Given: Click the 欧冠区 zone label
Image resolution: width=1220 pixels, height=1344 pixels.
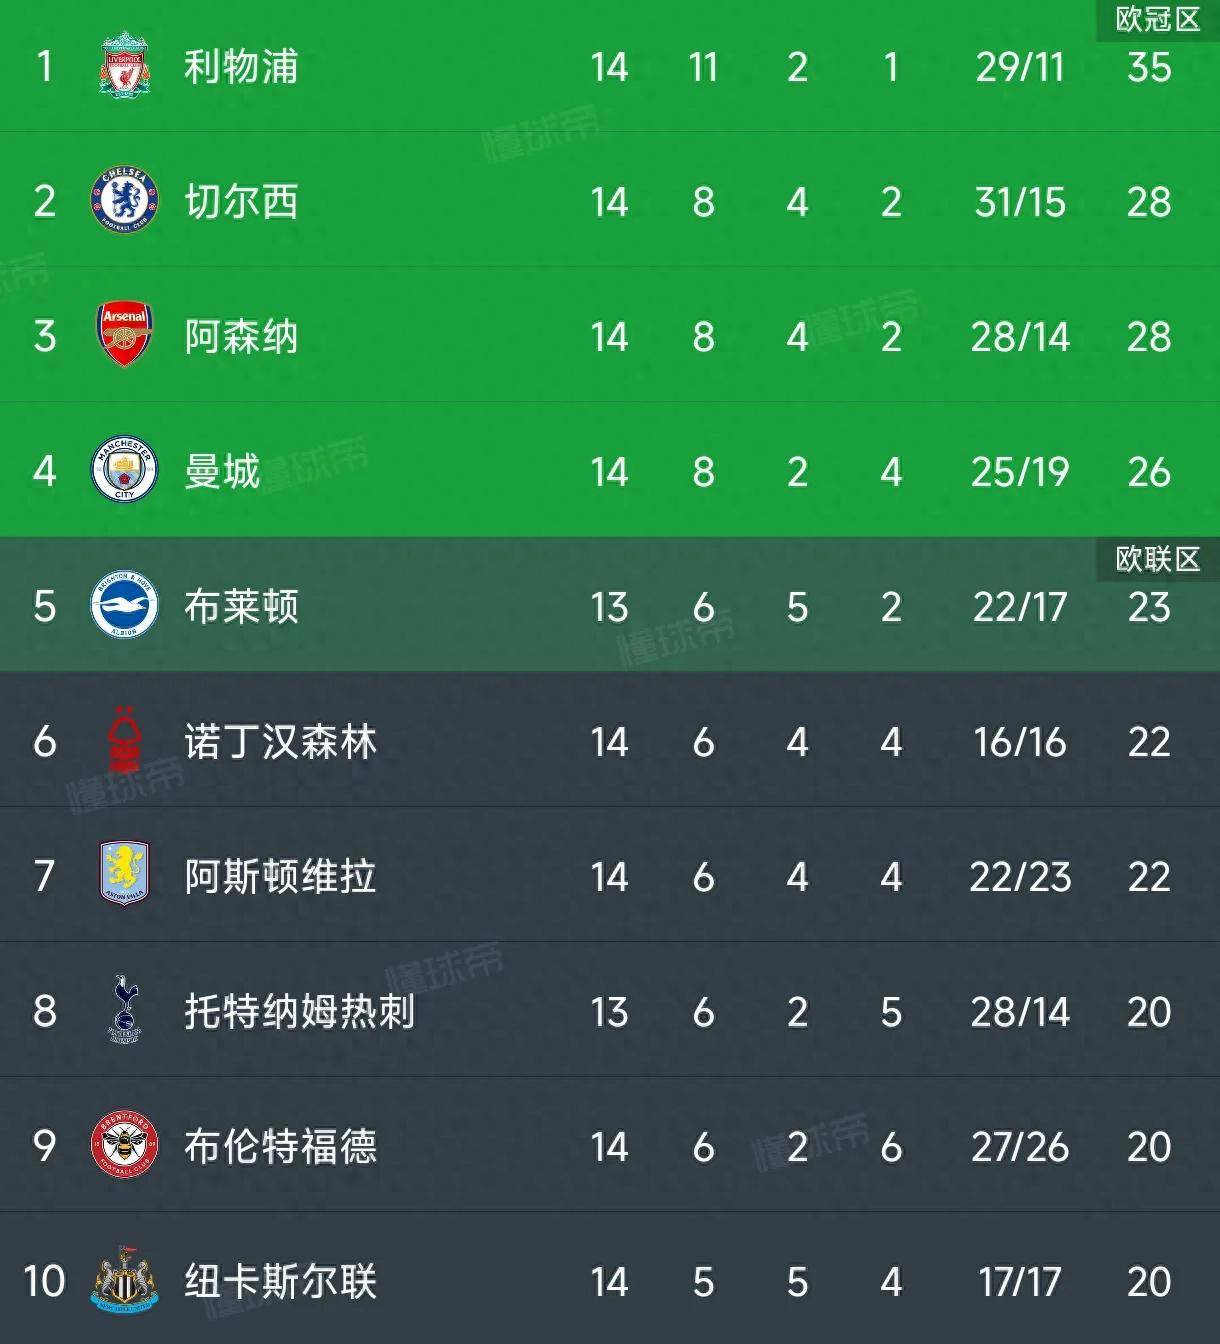Looking at the screenshot, I should click(x=1157, y=19).
